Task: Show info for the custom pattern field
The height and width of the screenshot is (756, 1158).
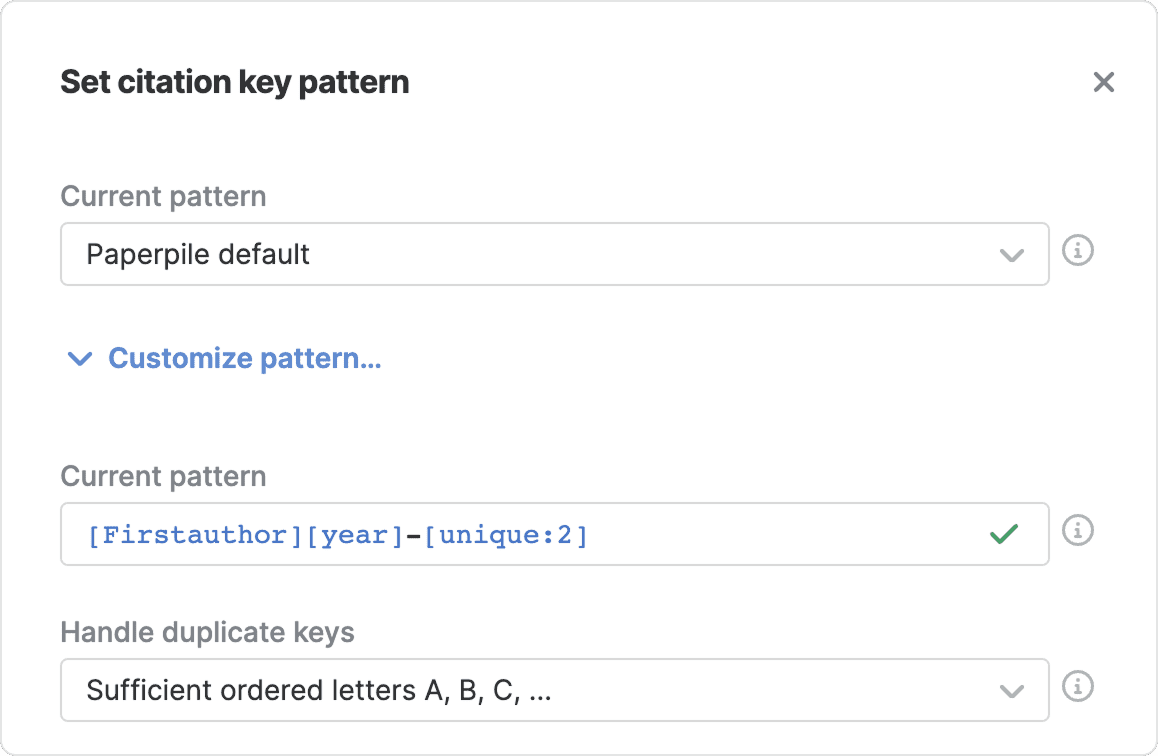Action: tap(1077, 530)
